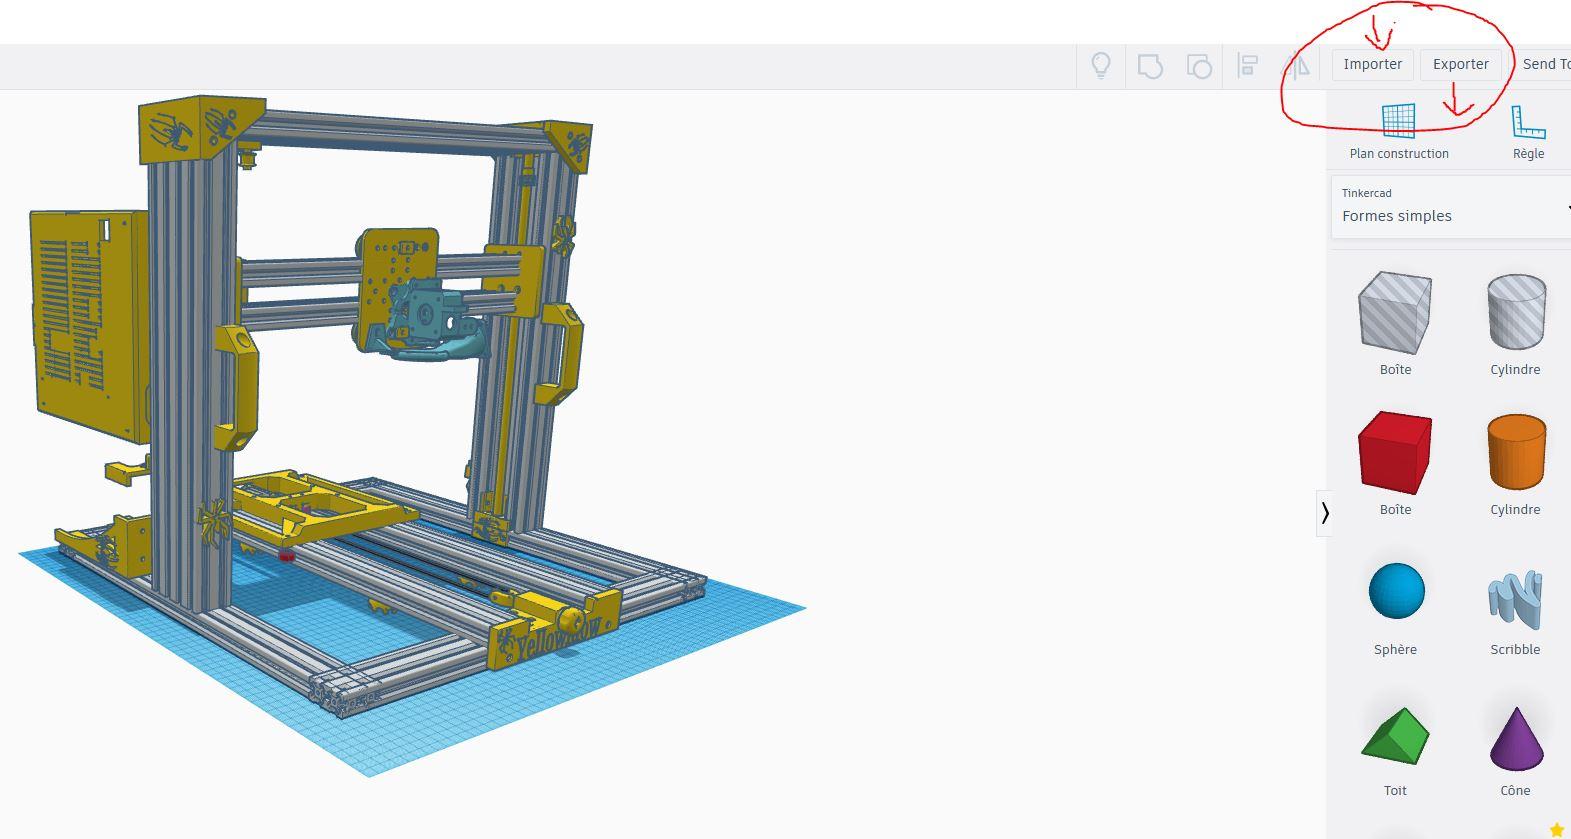Open the Align tool icon

point(1247,66)
